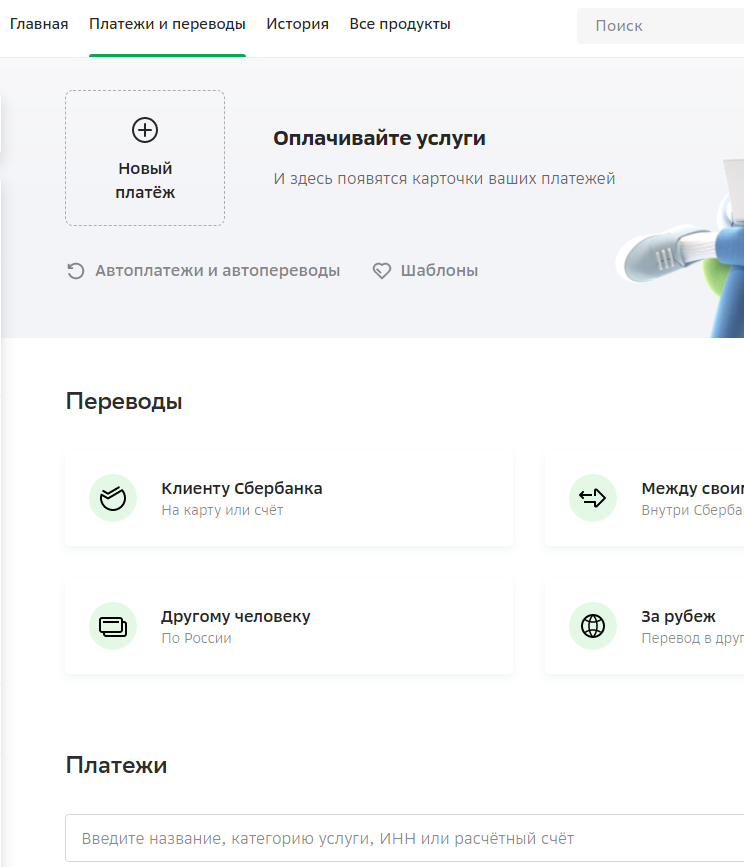Click the globe icon for abroad transfer
The height and width of the screenshot is (867, 744).
[593, 626]
